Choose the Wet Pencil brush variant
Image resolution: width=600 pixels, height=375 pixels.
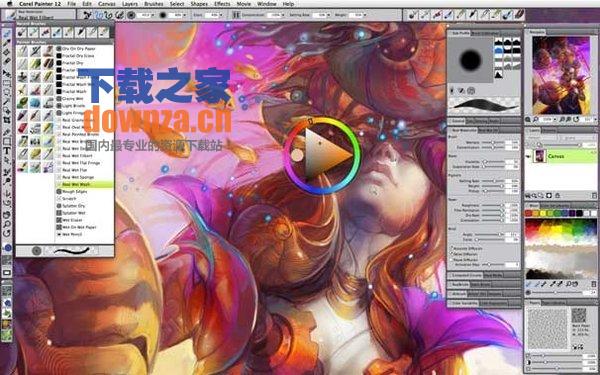84,234
